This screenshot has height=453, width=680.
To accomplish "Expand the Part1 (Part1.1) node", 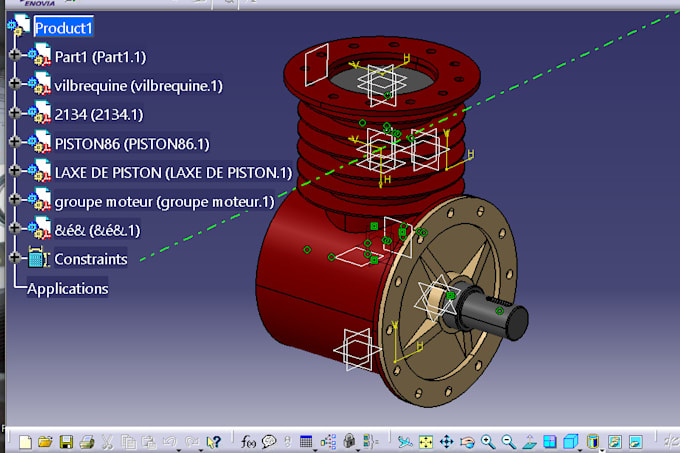I will [14, 55].
